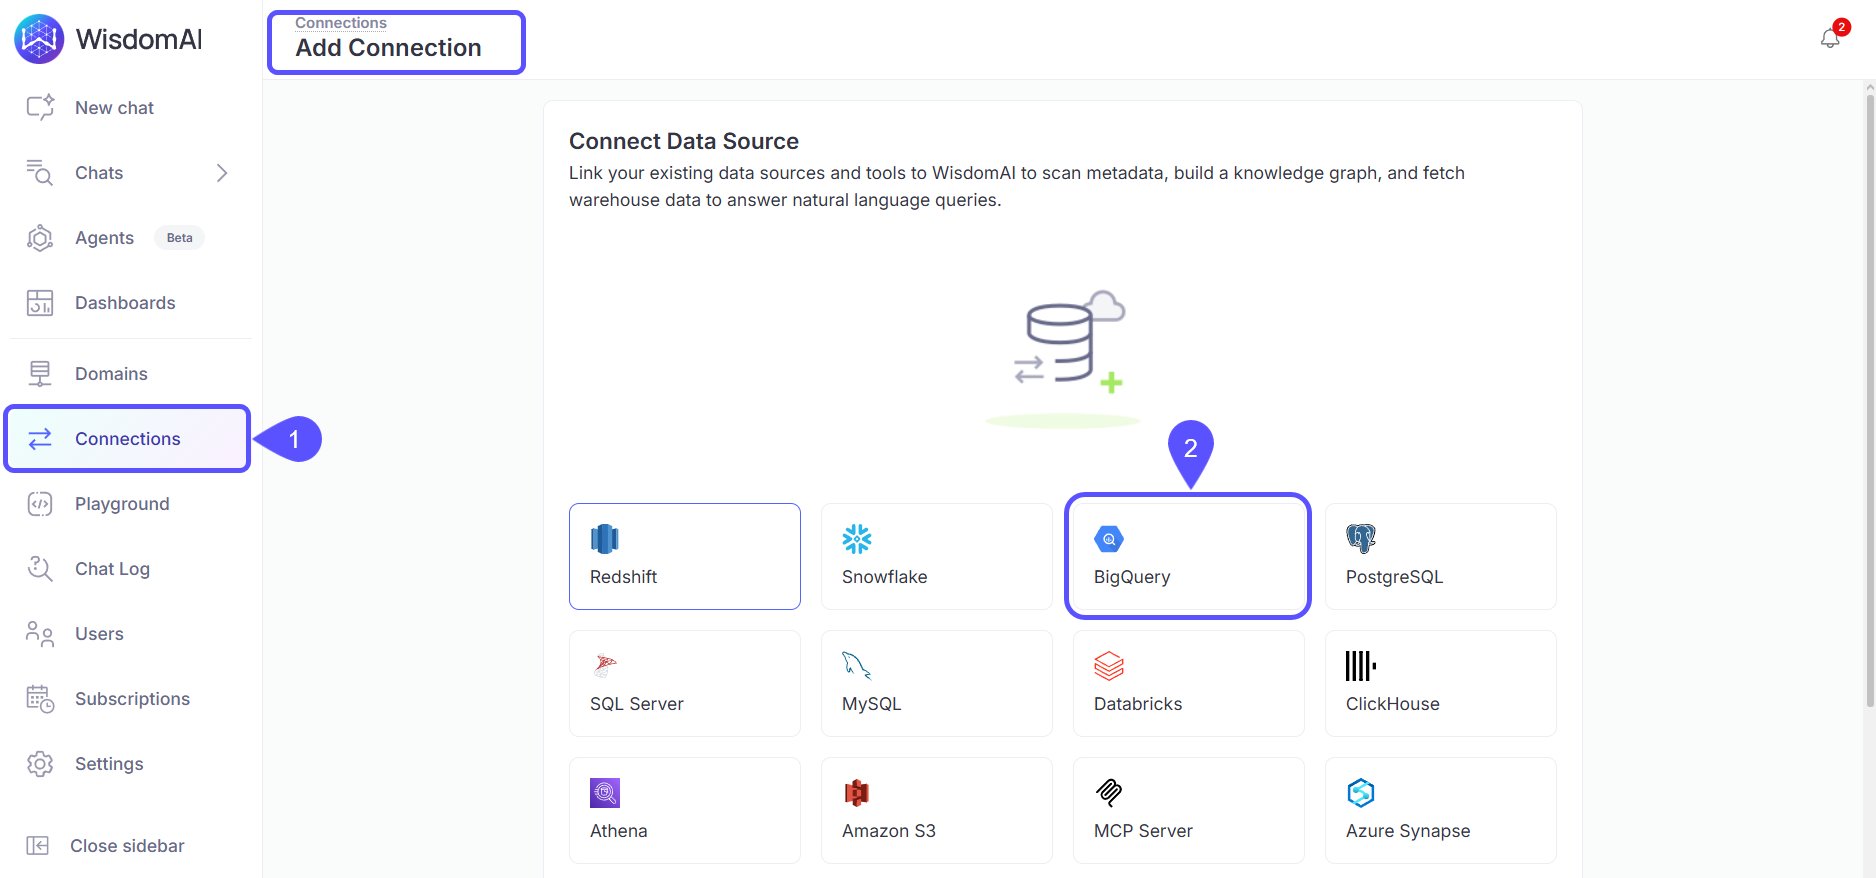Click the "MySQL" label text
The height and width of the screenshot is (878, 1876).
872,704
